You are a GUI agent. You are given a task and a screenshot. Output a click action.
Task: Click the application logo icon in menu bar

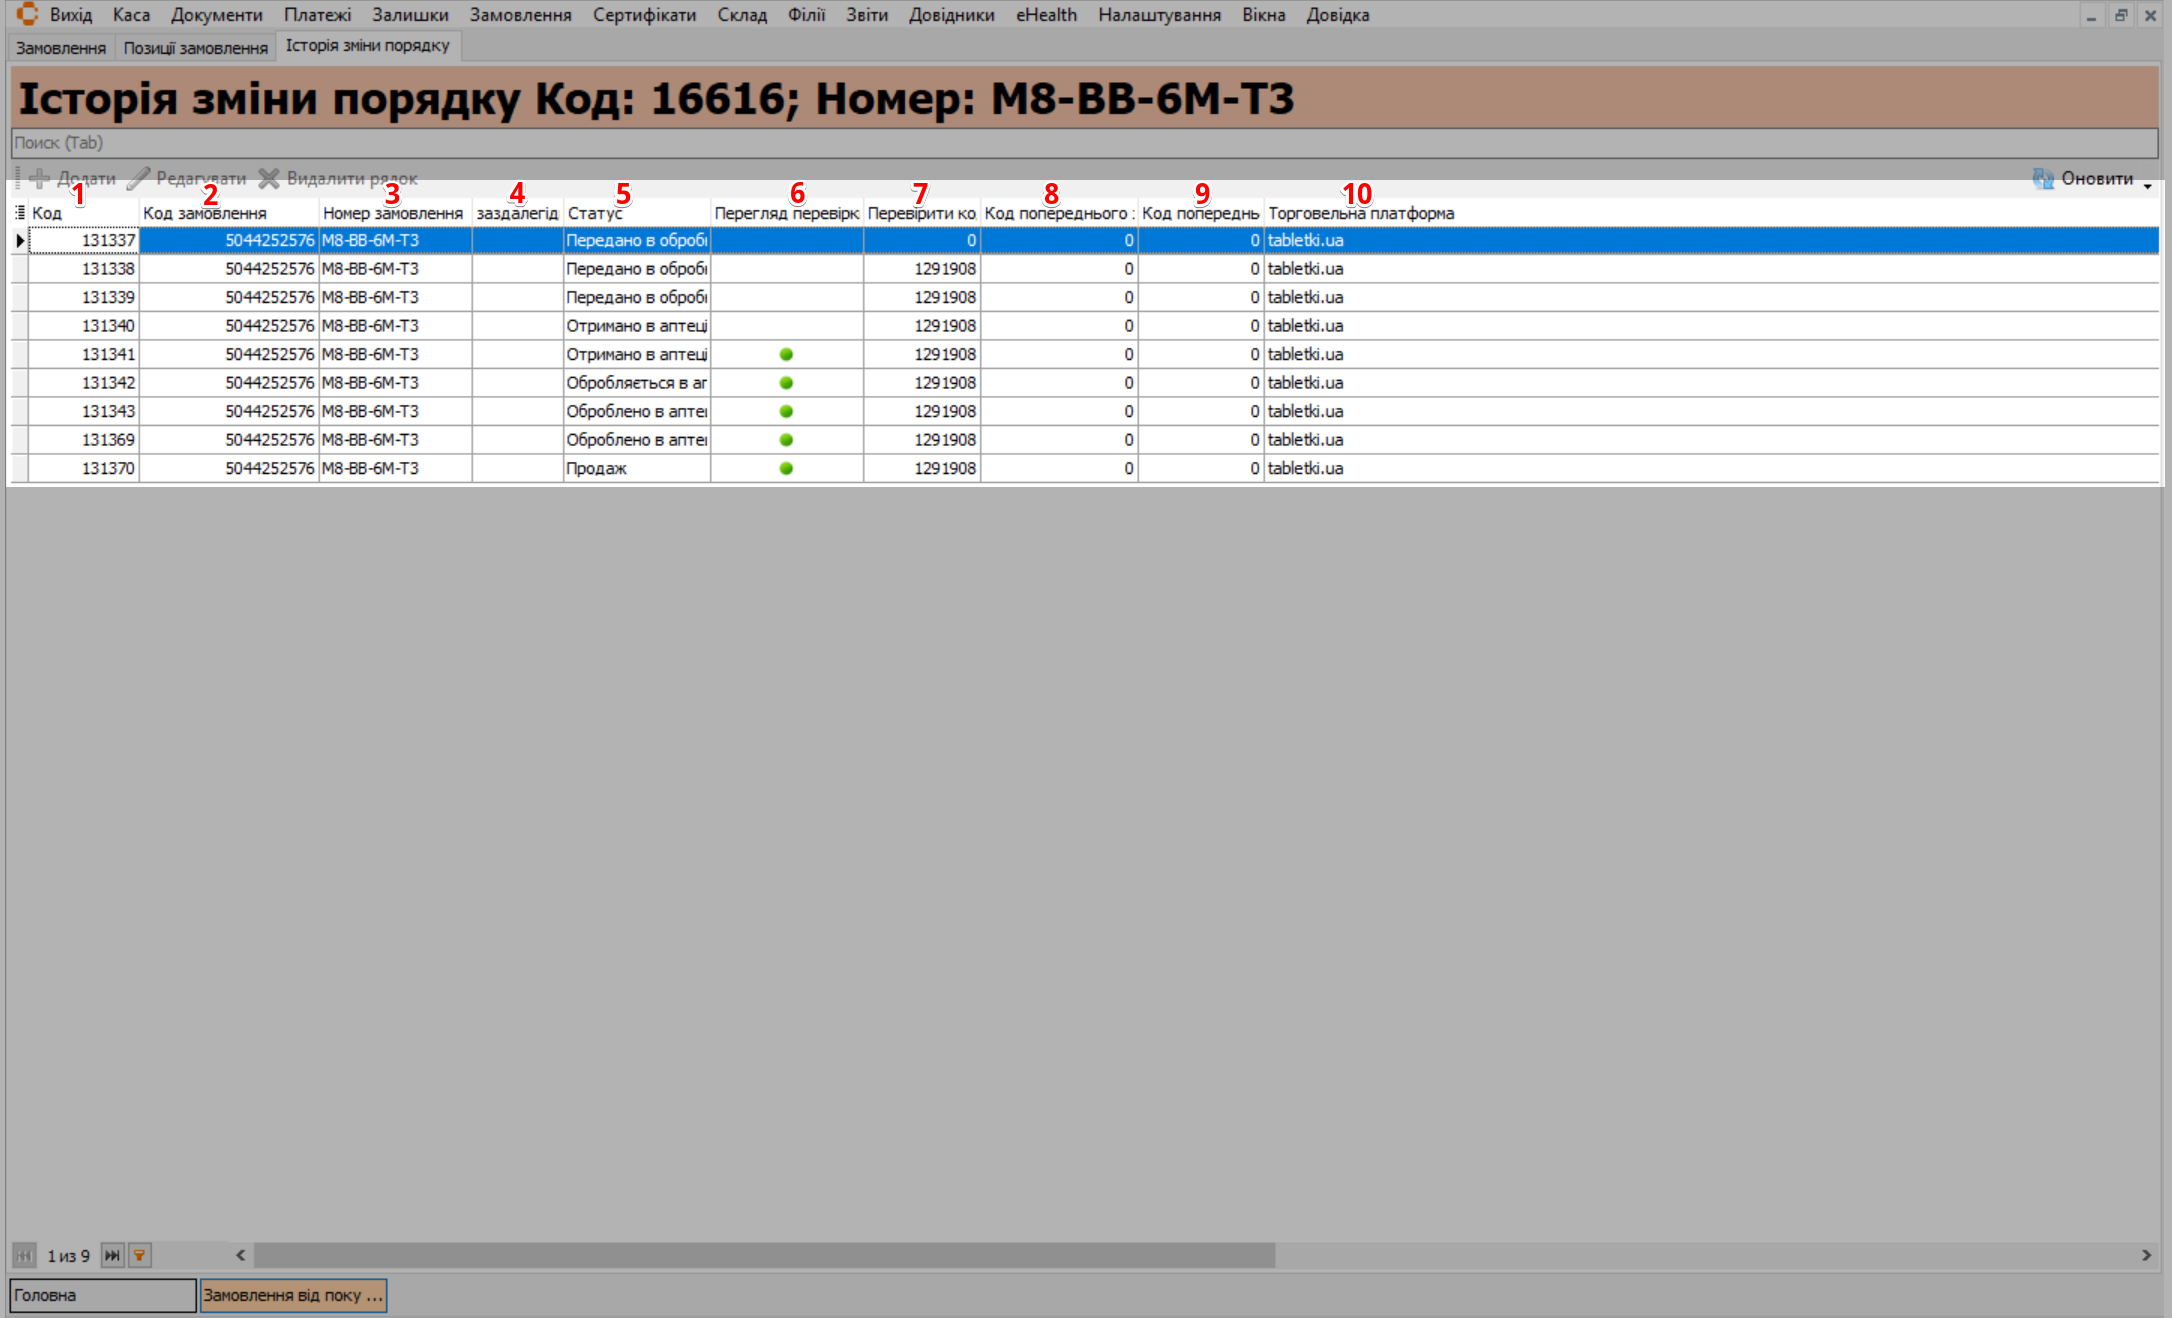[27, 14]
